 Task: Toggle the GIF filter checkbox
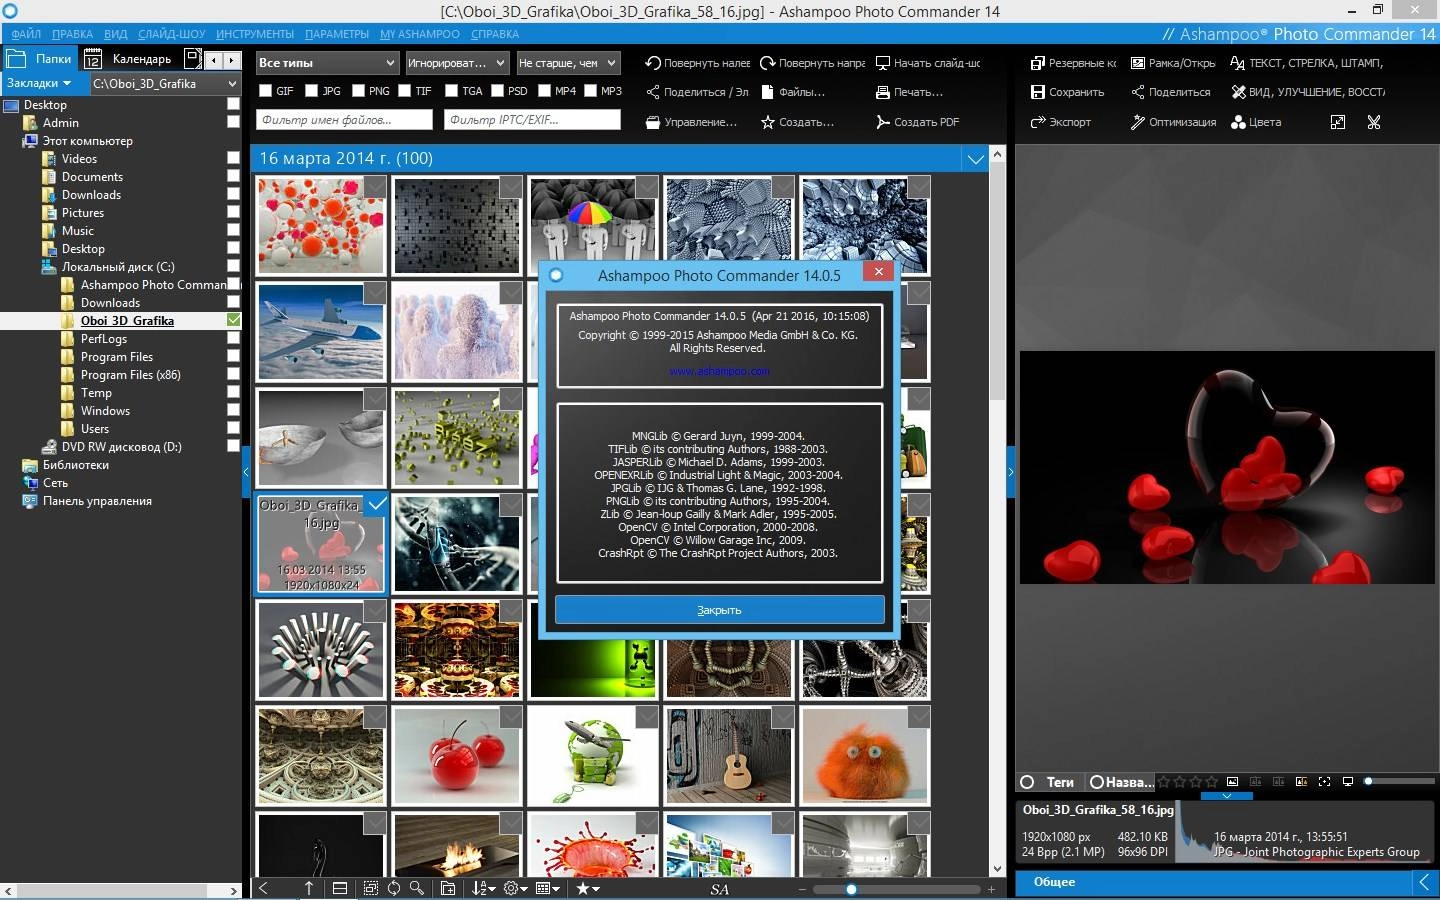[266, 91]
